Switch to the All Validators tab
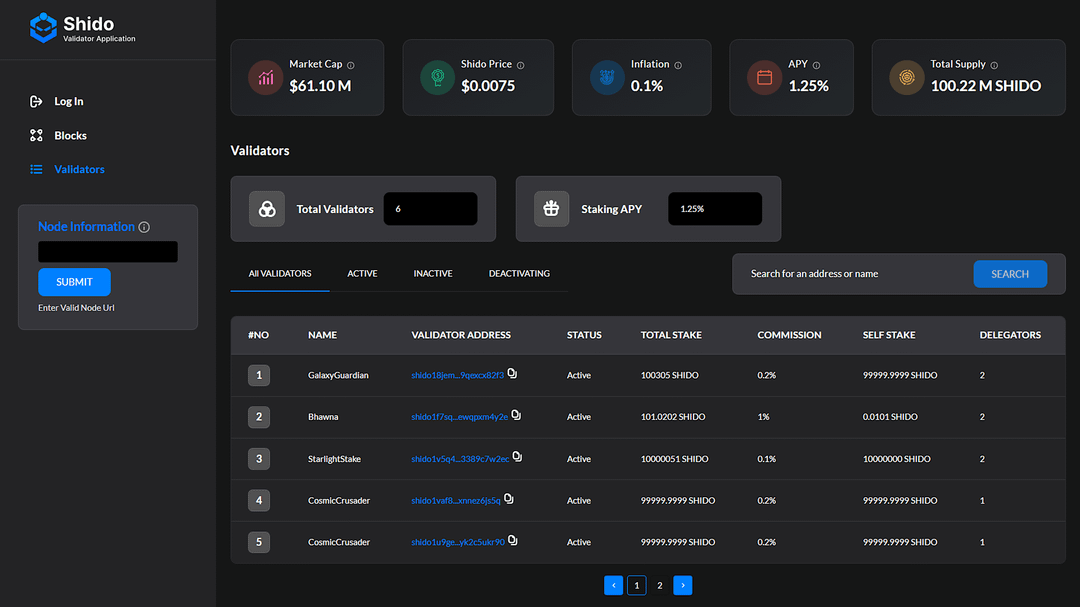The image size is (1080, 607). pos(280,274)
